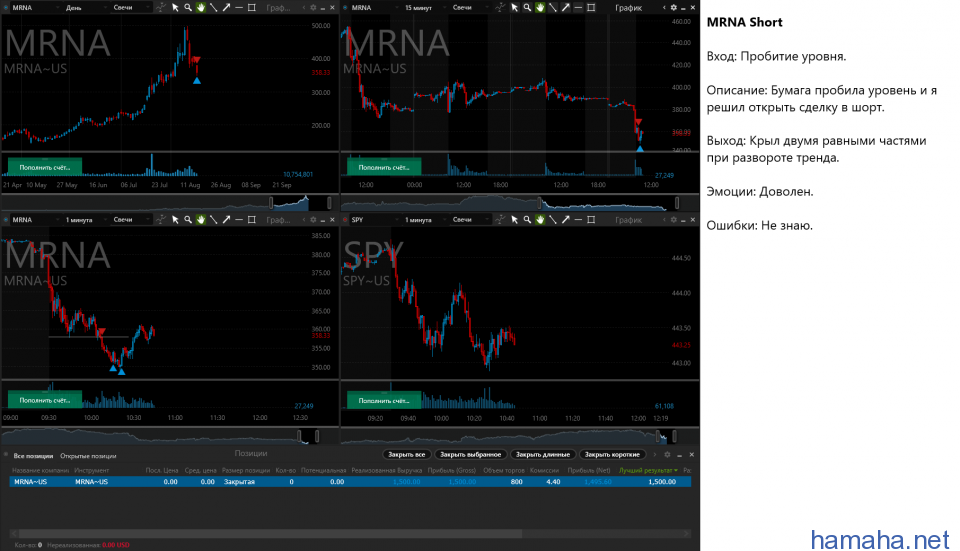960x551 pixels.
Task: Open indicators icon in MRNA 15-minute chart toolbar
Action: pyautogui.click(x=500, y=7)
